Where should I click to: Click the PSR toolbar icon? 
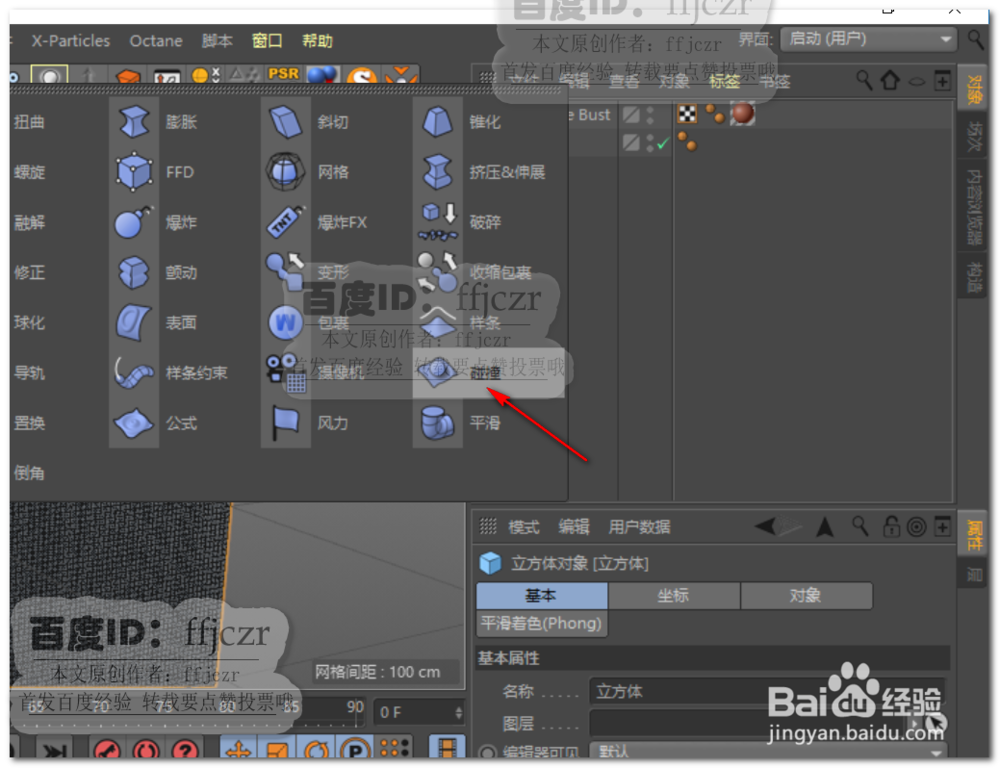click(284, 74)
